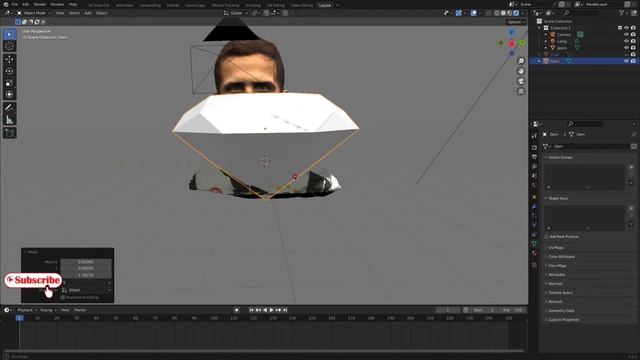Open the Output properties tab
The height and width of the screenshot is (360, 640).
534,157
